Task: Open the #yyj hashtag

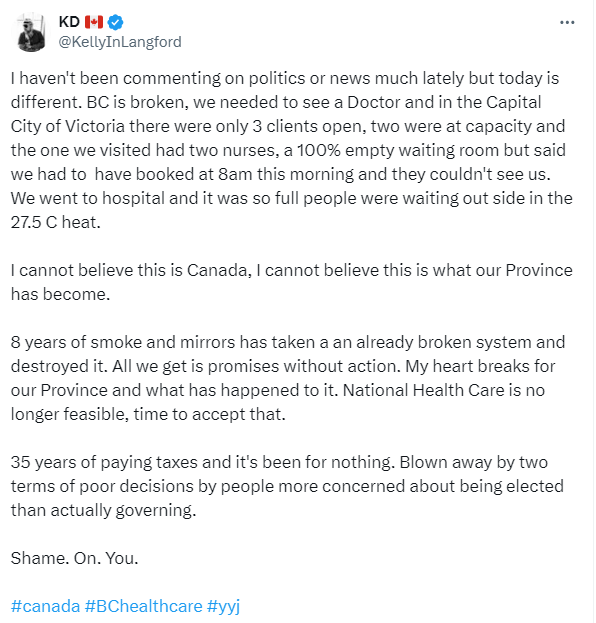Action: (x=223, y=607)
